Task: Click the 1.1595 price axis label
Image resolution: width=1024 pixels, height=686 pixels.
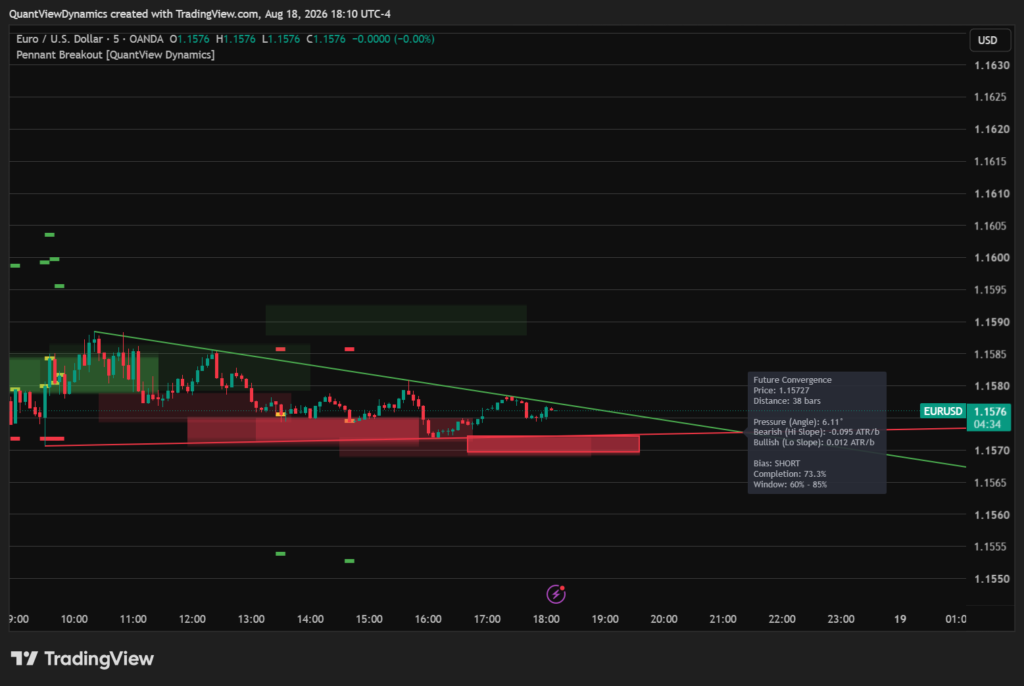Action: pyautogui.click(x=991, y=290)
